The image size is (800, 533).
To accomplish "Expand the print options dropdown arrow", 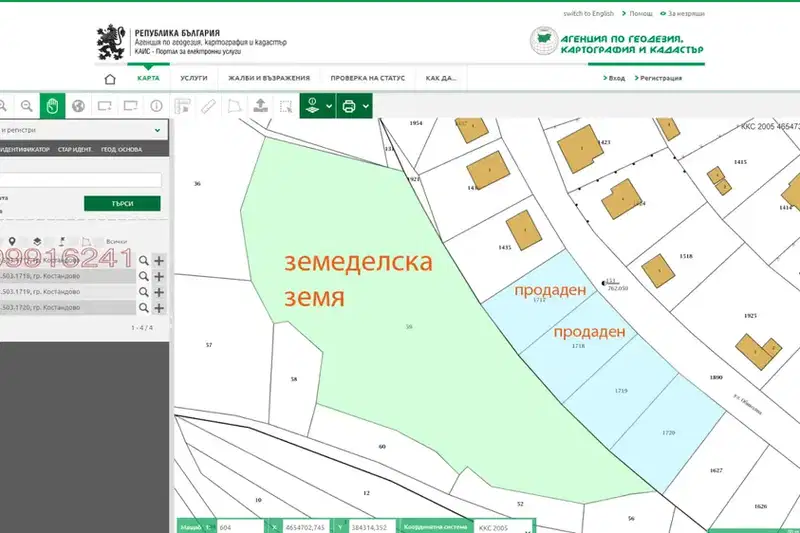I will 366,106.
